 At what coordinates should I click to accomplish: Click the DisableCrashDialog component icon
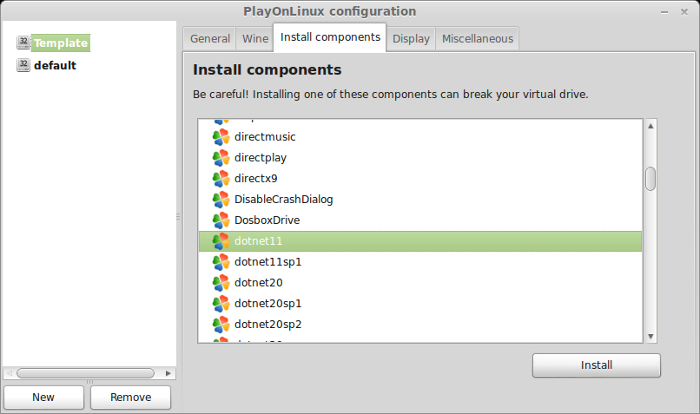[x=221, y=199]
